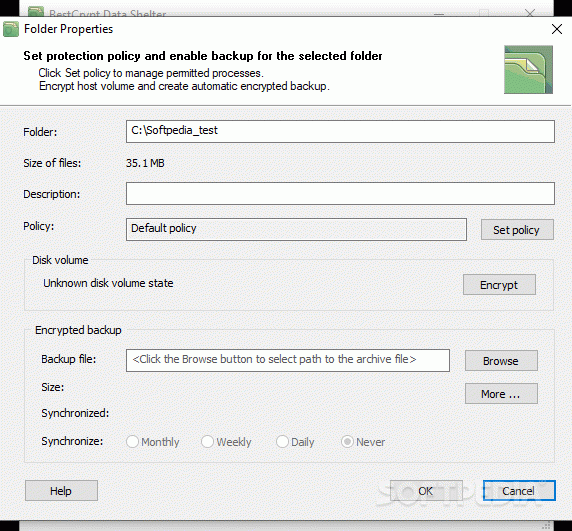Click the Disk volume group title
The image size is (572, 531).
(60, 260)
